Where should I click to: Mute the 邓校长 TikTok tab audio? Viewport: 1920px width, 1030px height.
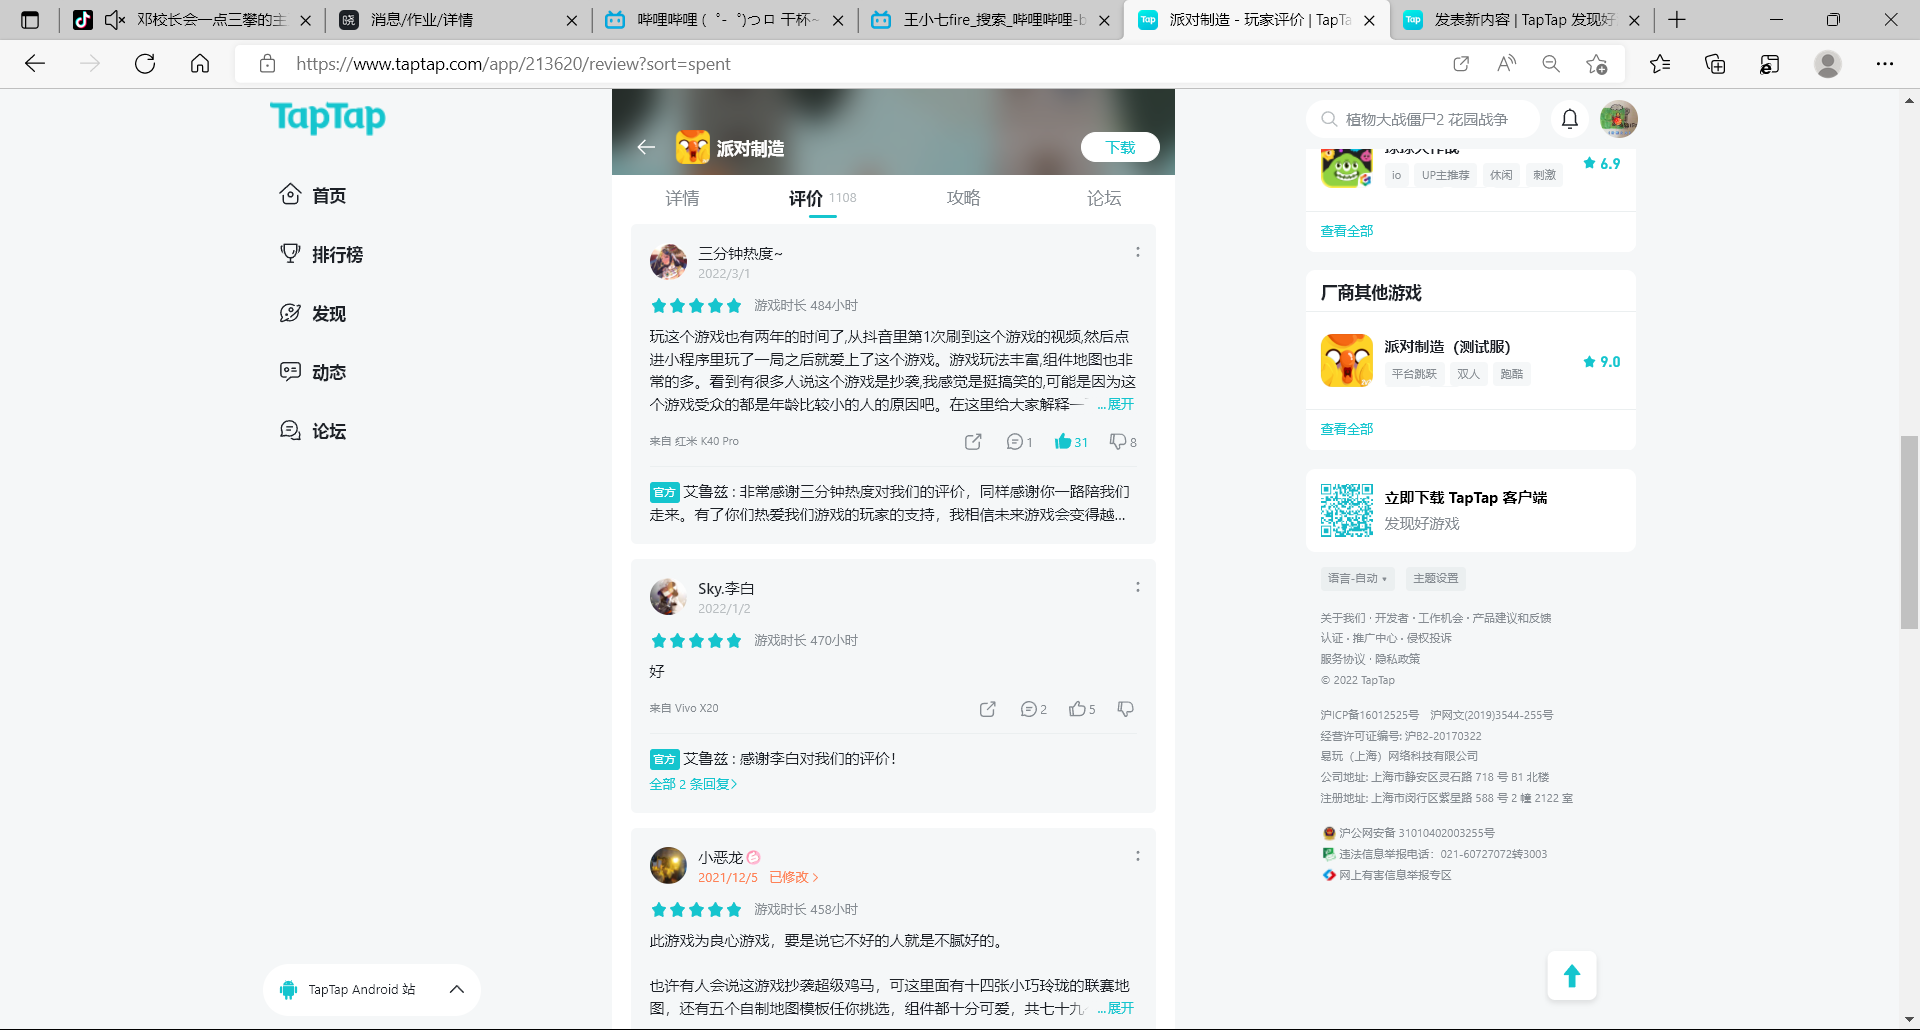click(115, 20)
